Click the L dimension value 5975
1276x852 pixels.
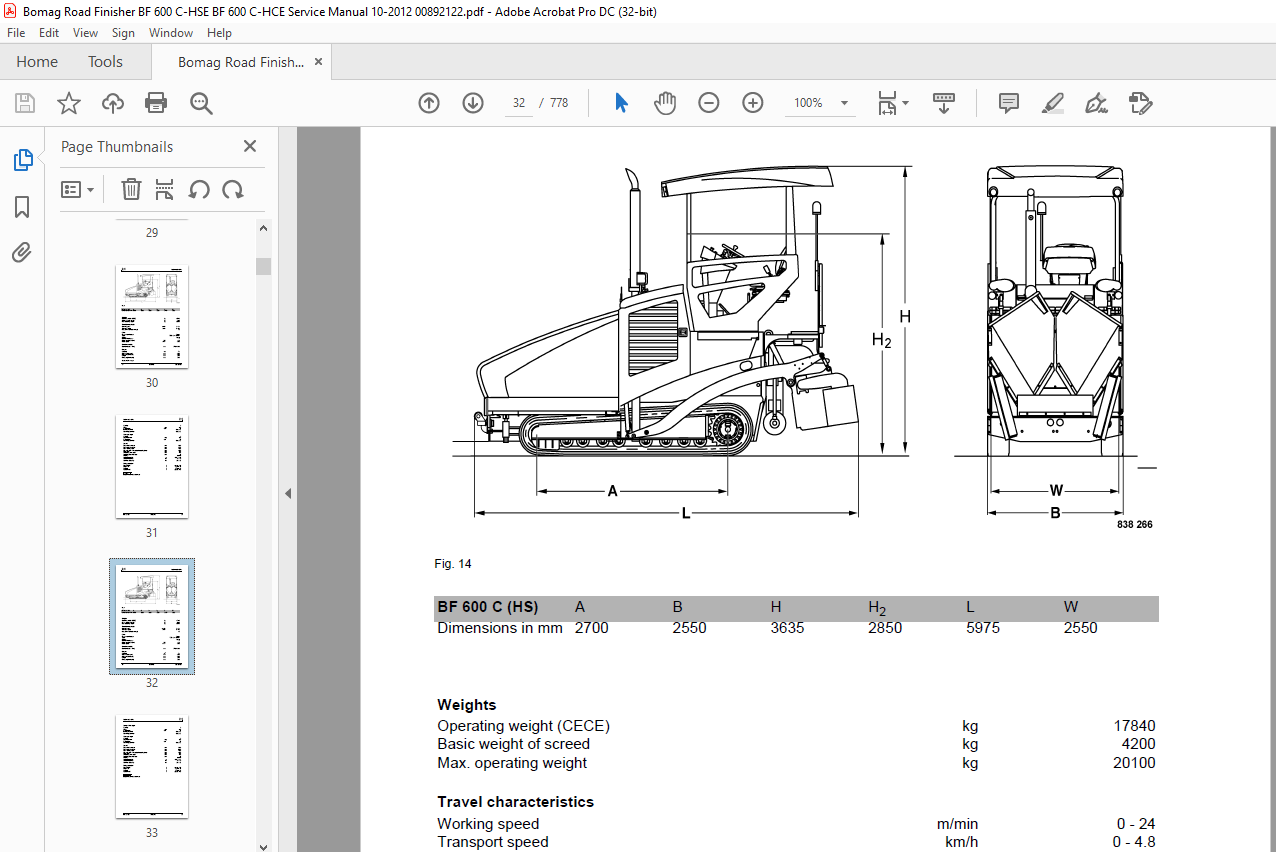[983, 628]
